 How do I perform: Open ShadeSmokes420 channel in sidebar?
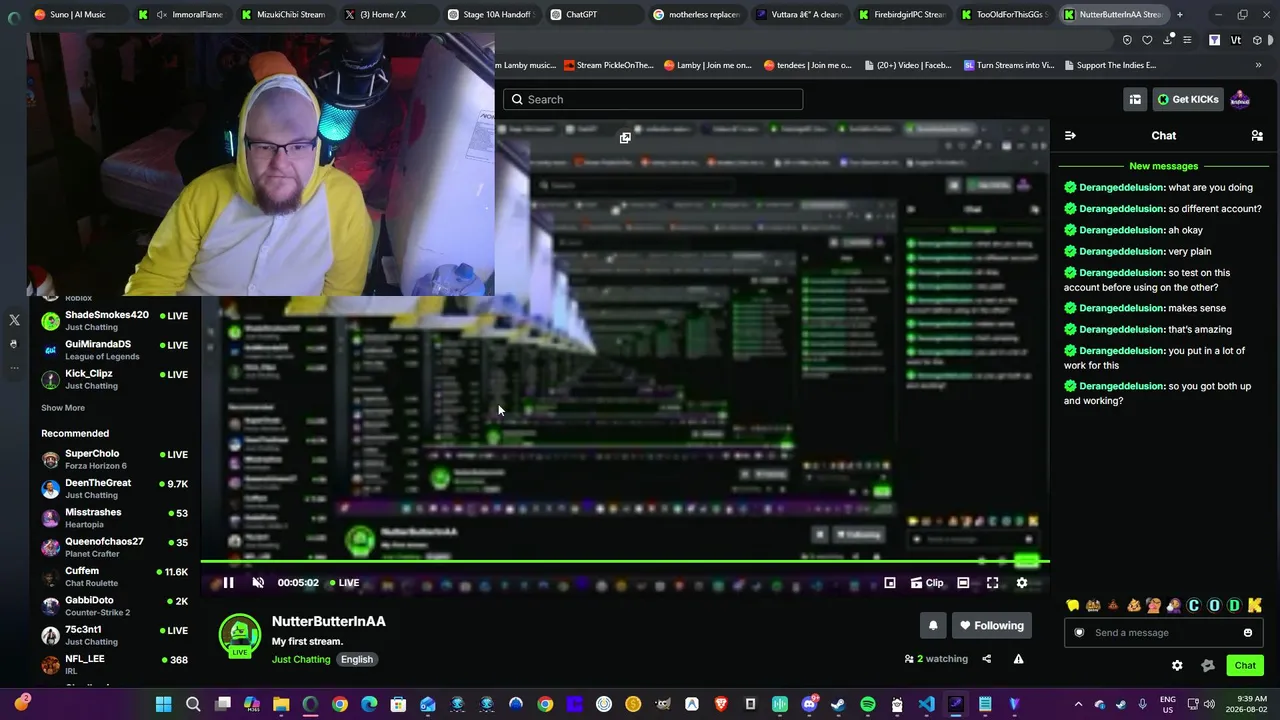pyautogui.click(x=114, y=320)
